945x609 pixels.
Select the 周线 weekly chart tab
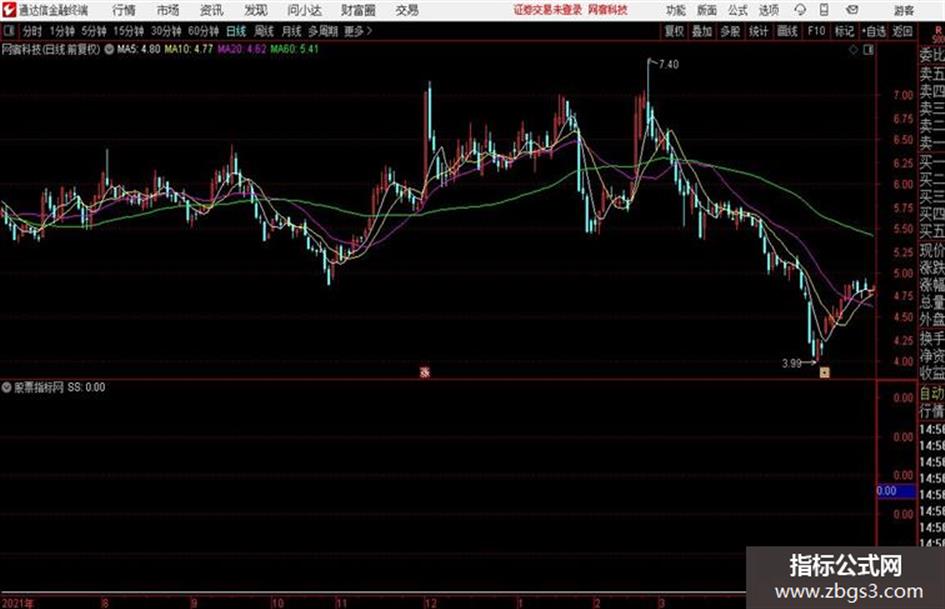point(264,31)
